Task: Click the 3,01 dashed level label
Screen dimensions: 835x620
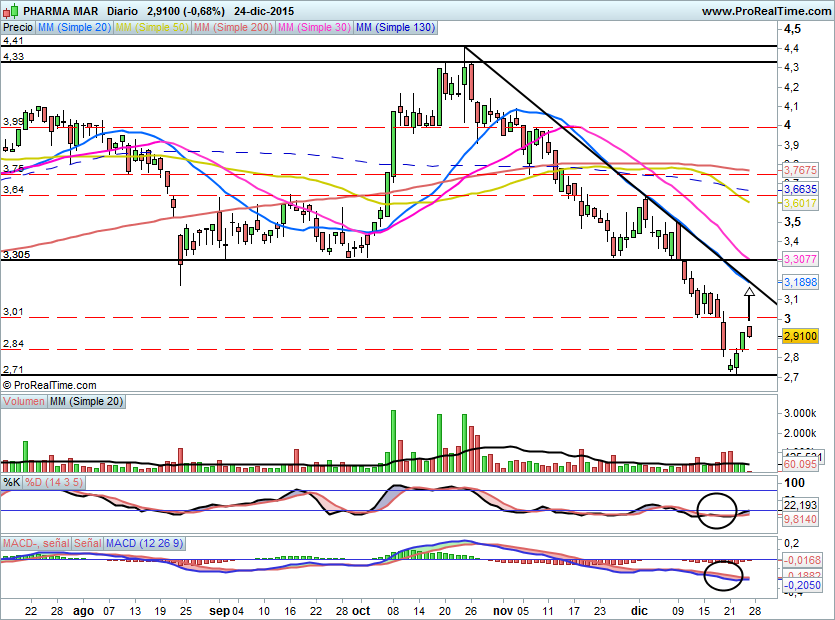Action: click(x=13, y=312)
